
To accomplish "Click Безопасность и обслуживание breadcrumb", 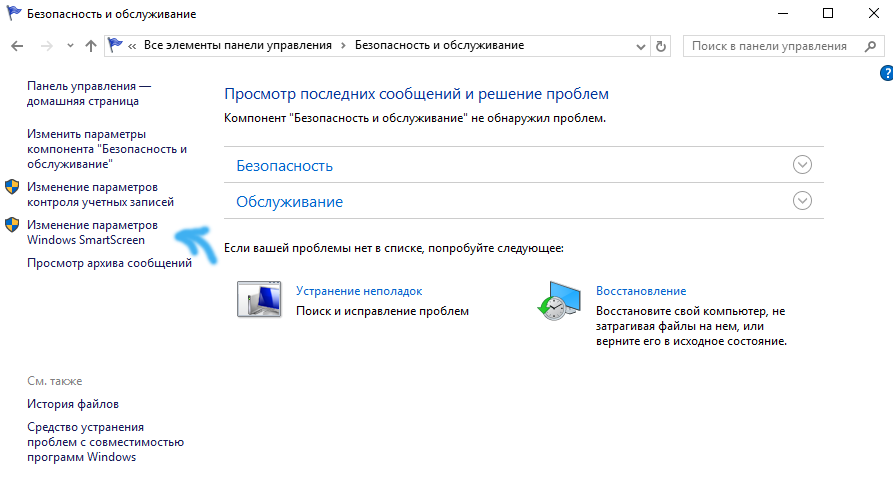I will pyautogui.click(x=439, y=45).
